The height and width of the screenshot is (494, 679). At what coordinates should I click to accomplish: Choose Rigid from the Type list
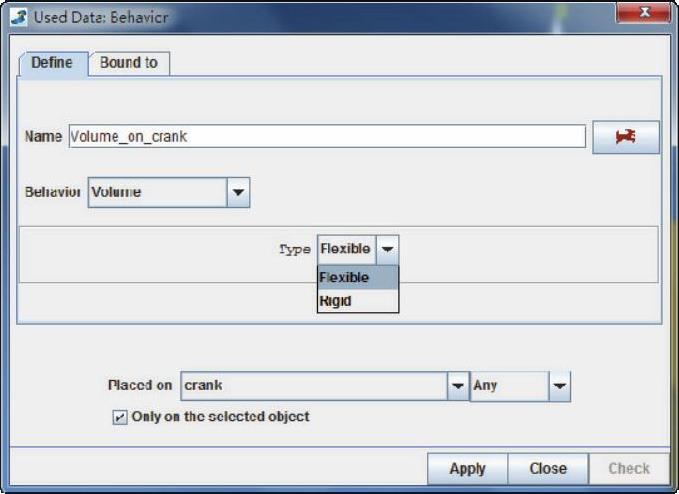357,300
